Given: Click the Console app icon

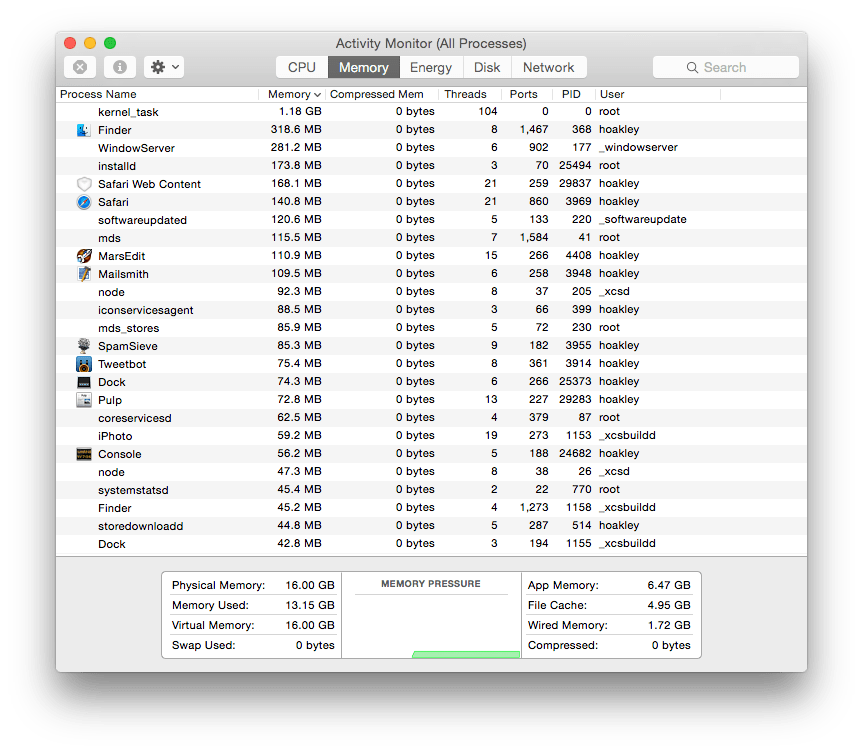Looking at the screenshot, I should coord(84,454).
